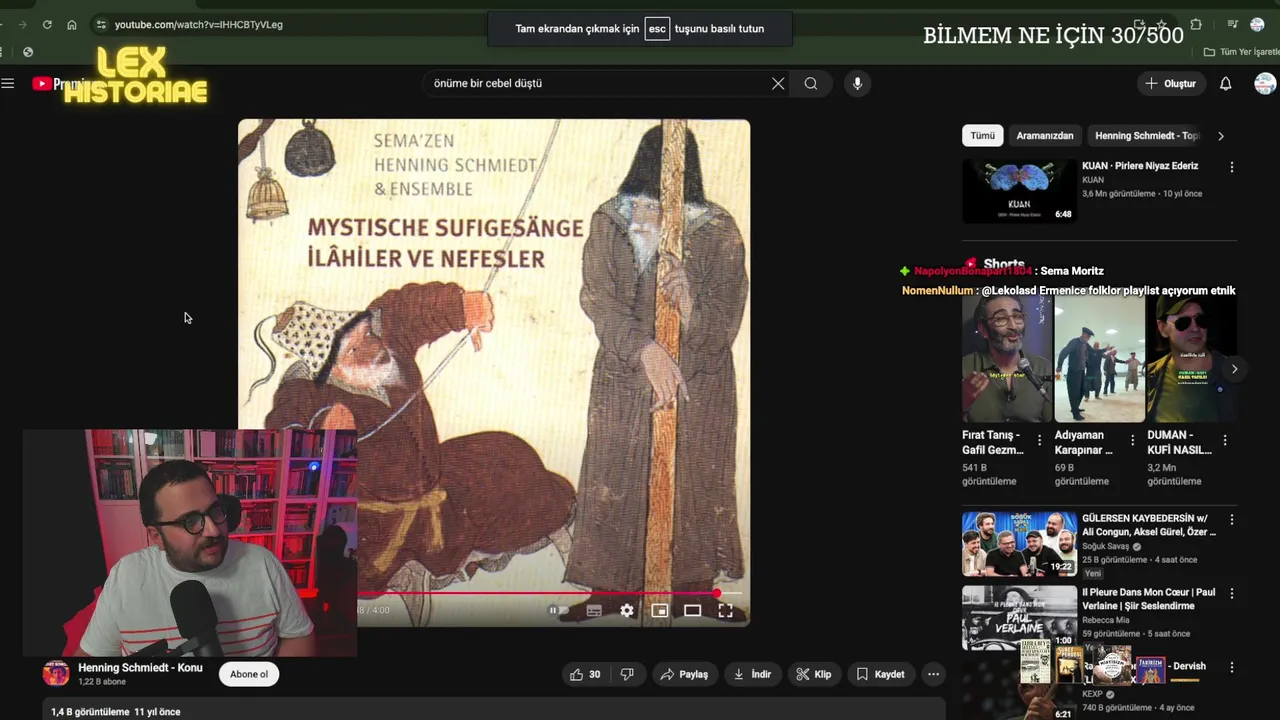1280x720 pixels.
Task: Switch to miniplayer mode
Action: 660,610
